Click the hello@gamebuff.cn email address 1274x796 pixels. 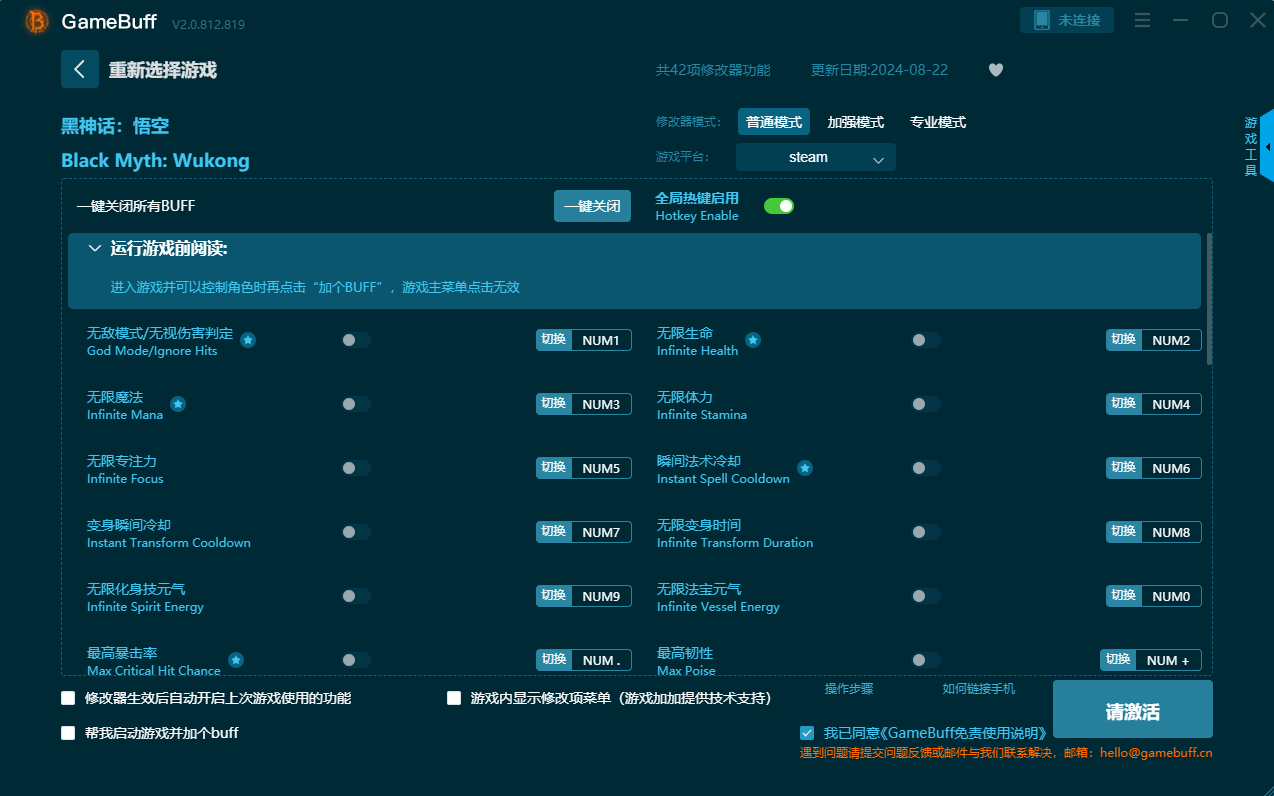tap(1156, 753)
